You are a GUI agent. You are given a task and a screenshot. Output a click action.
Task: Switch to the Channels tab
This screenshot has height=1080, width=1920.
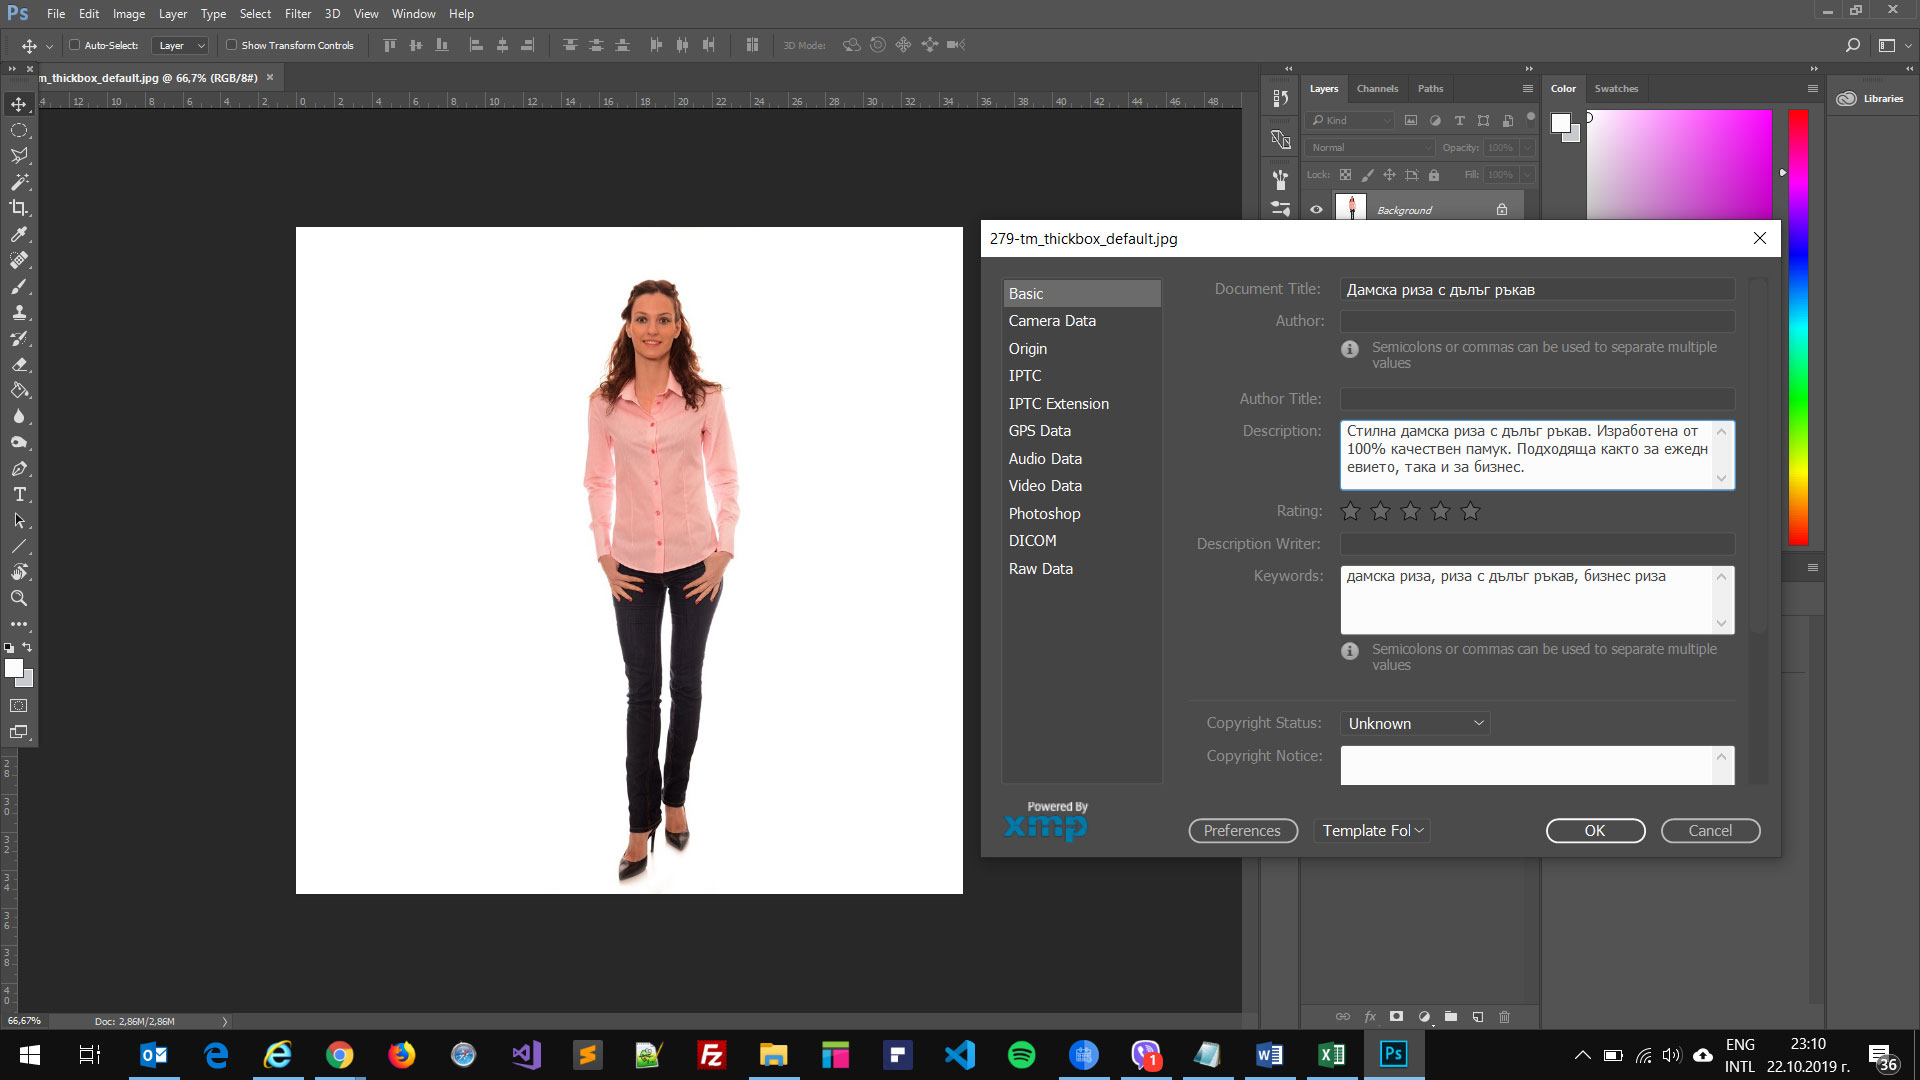1377,89
